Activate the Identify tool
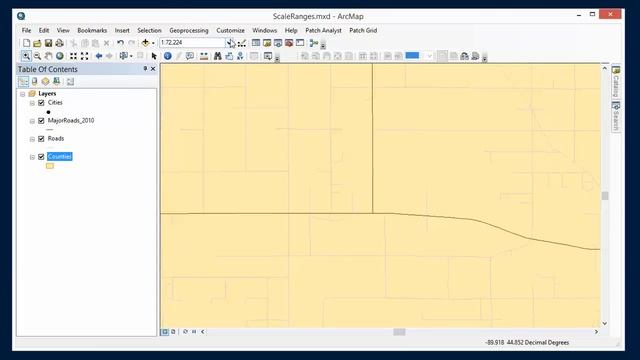Viewport: 640px width, 360px height. 167,56
